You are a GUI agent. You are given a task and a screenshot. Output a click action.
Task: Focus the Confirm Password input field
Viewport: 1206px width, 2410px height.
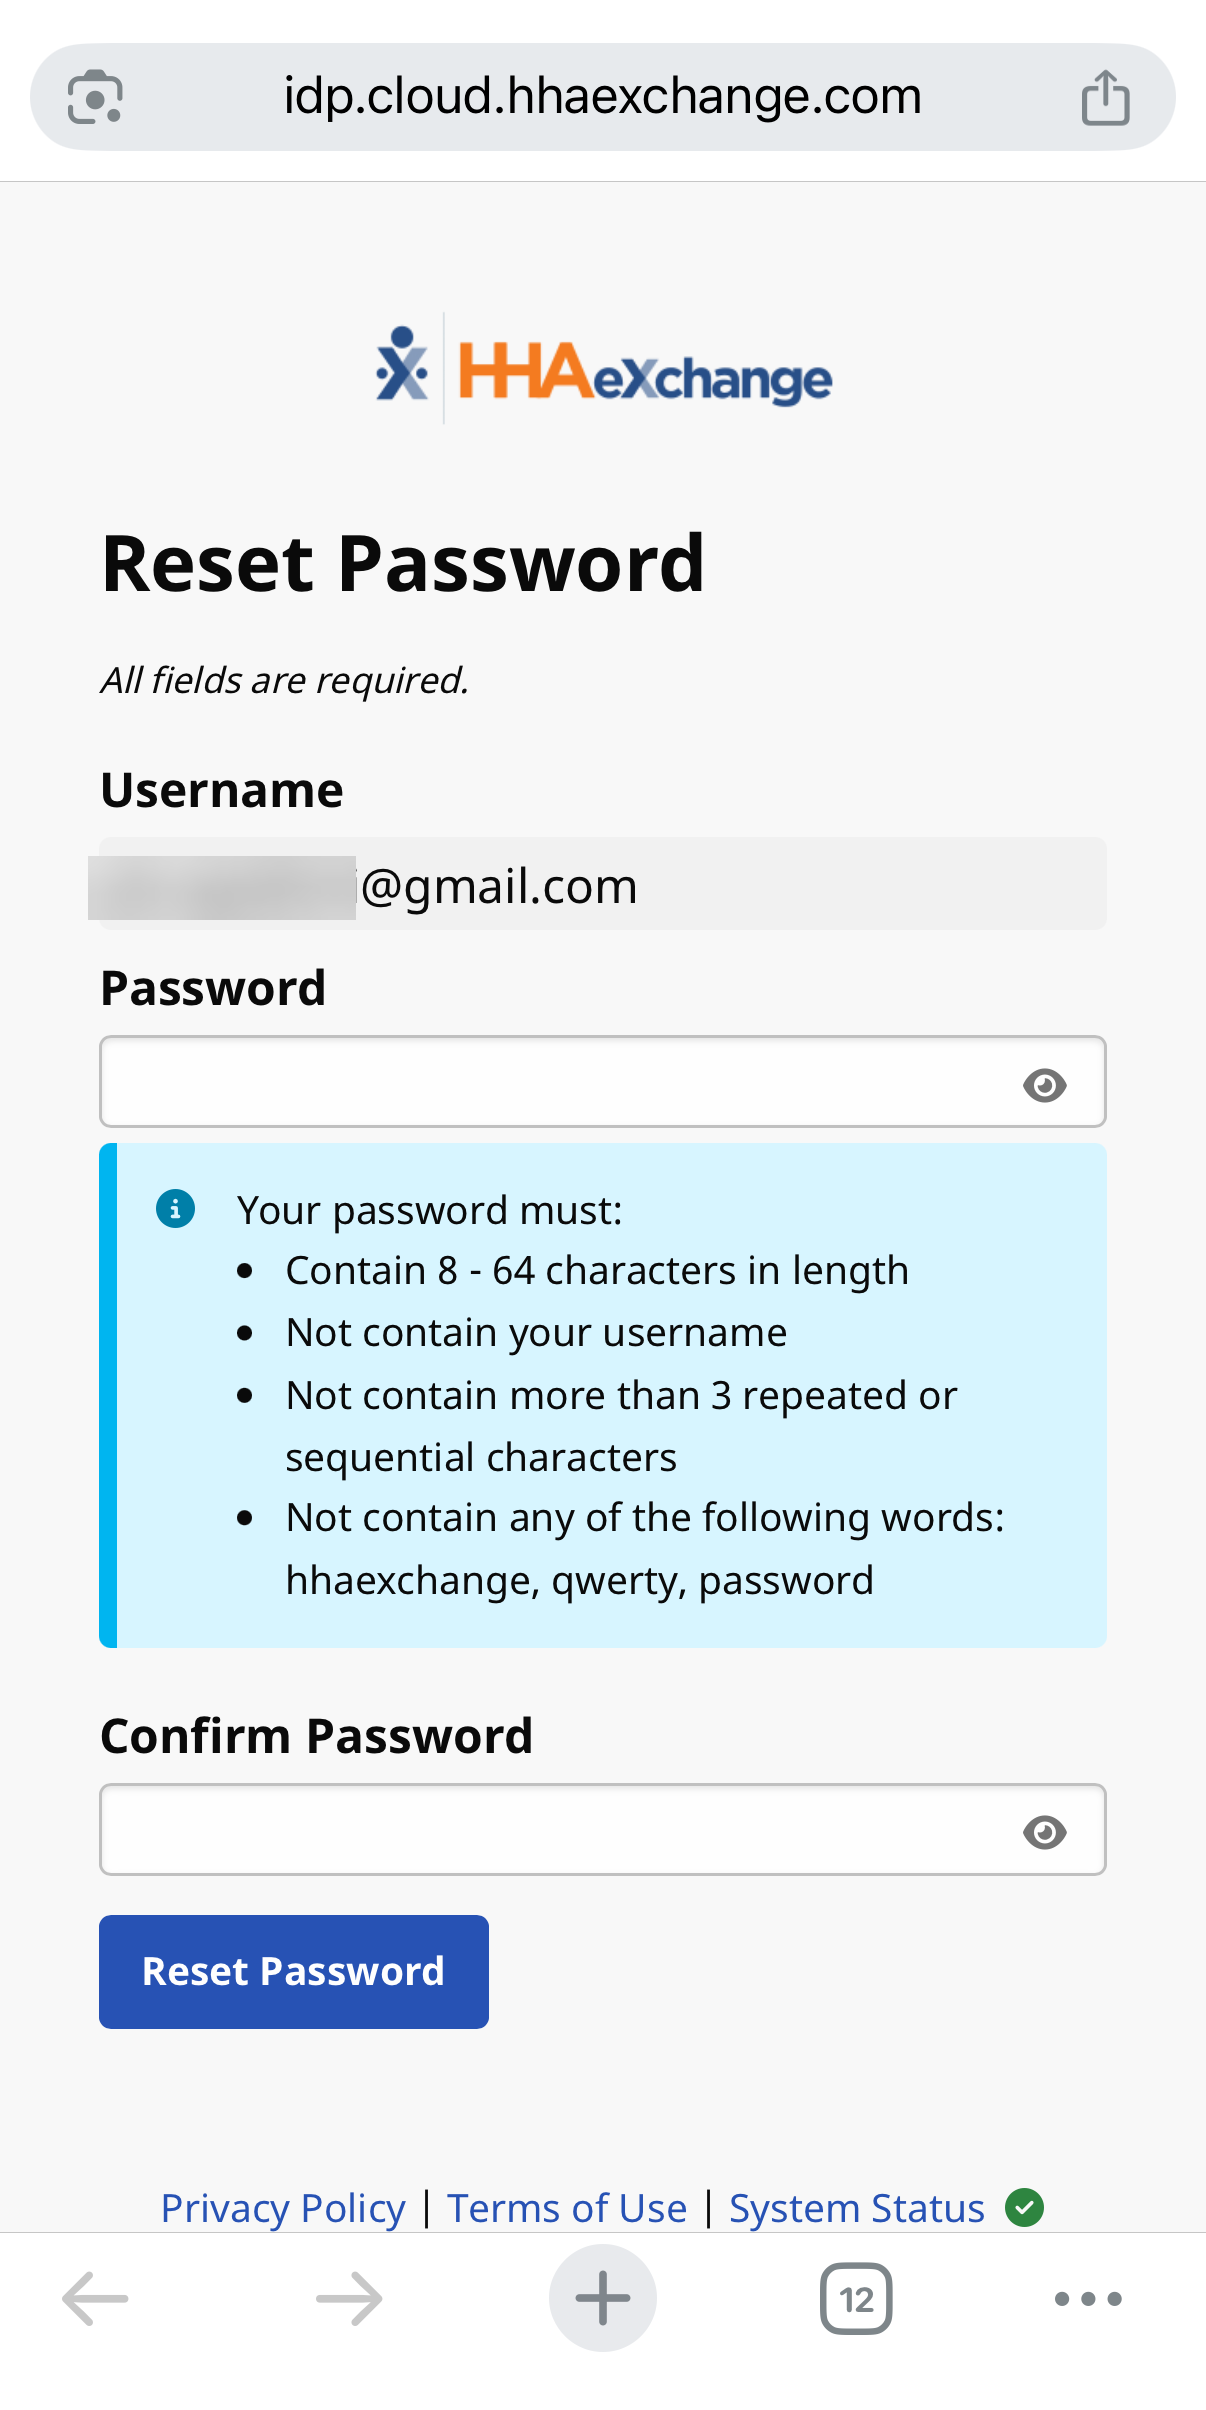pyautogui.click(x=550, y=1829)
